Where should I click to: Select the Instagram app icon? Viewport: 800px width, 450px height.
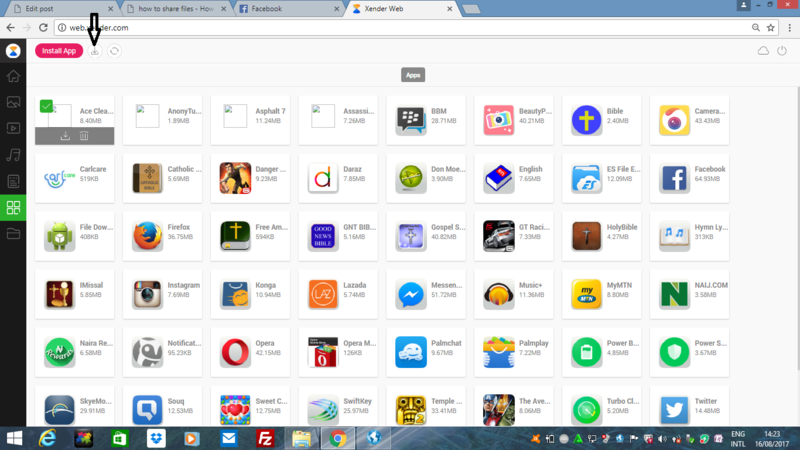pyautogui.click(x=147, y=294)
